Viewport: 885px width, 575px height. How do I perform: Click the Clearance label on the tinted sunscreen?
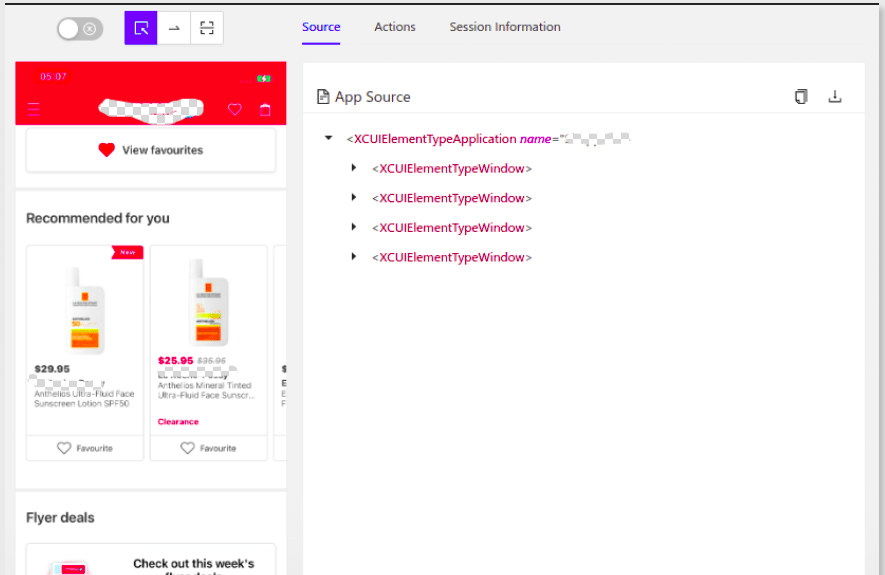(178, 422)
